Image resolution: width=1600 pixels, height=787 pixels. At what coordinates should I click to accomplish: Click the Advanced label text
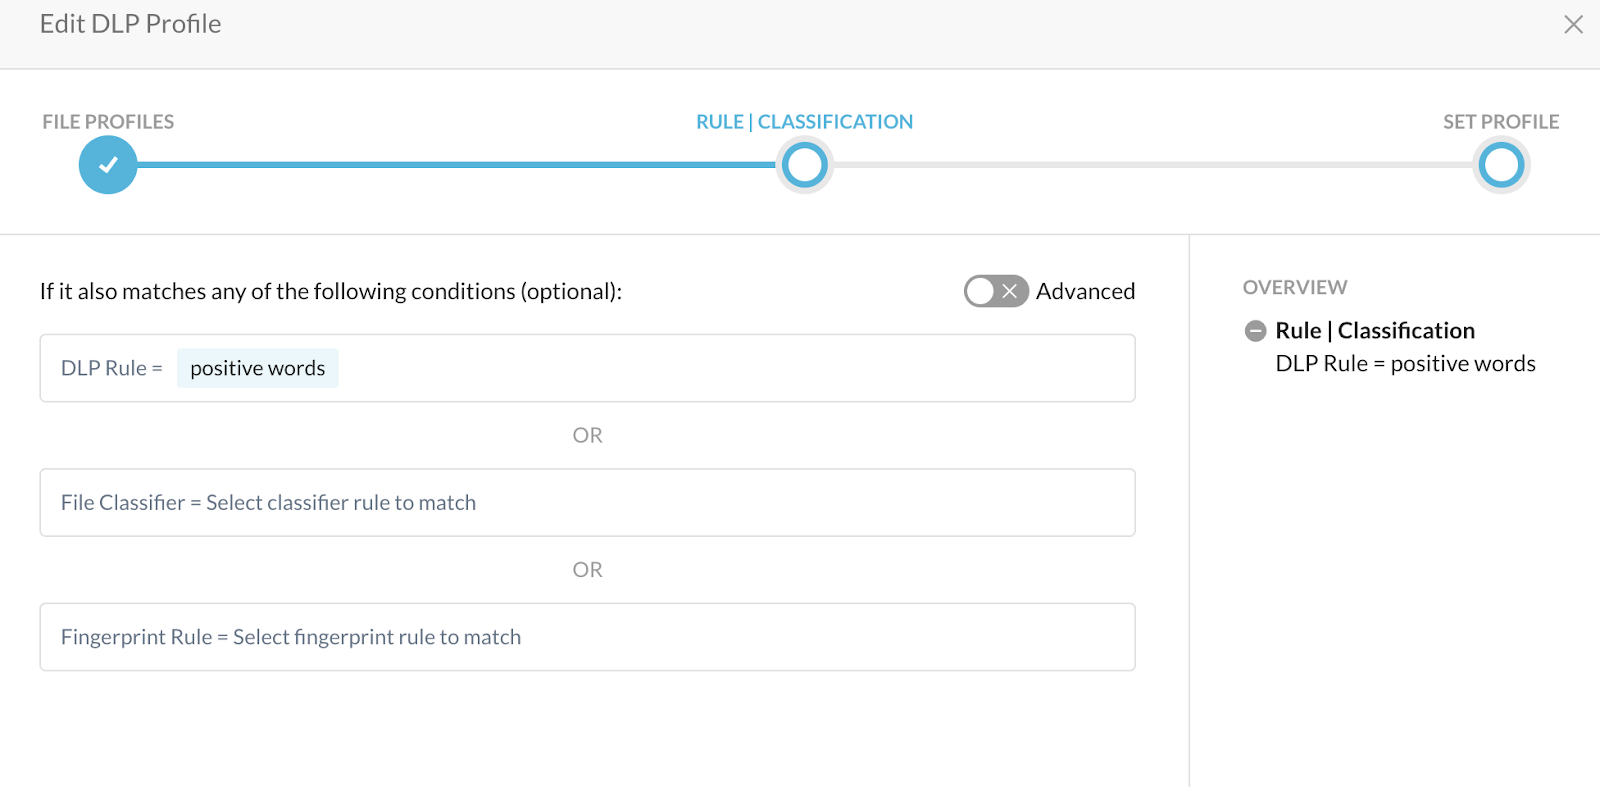1085,291
